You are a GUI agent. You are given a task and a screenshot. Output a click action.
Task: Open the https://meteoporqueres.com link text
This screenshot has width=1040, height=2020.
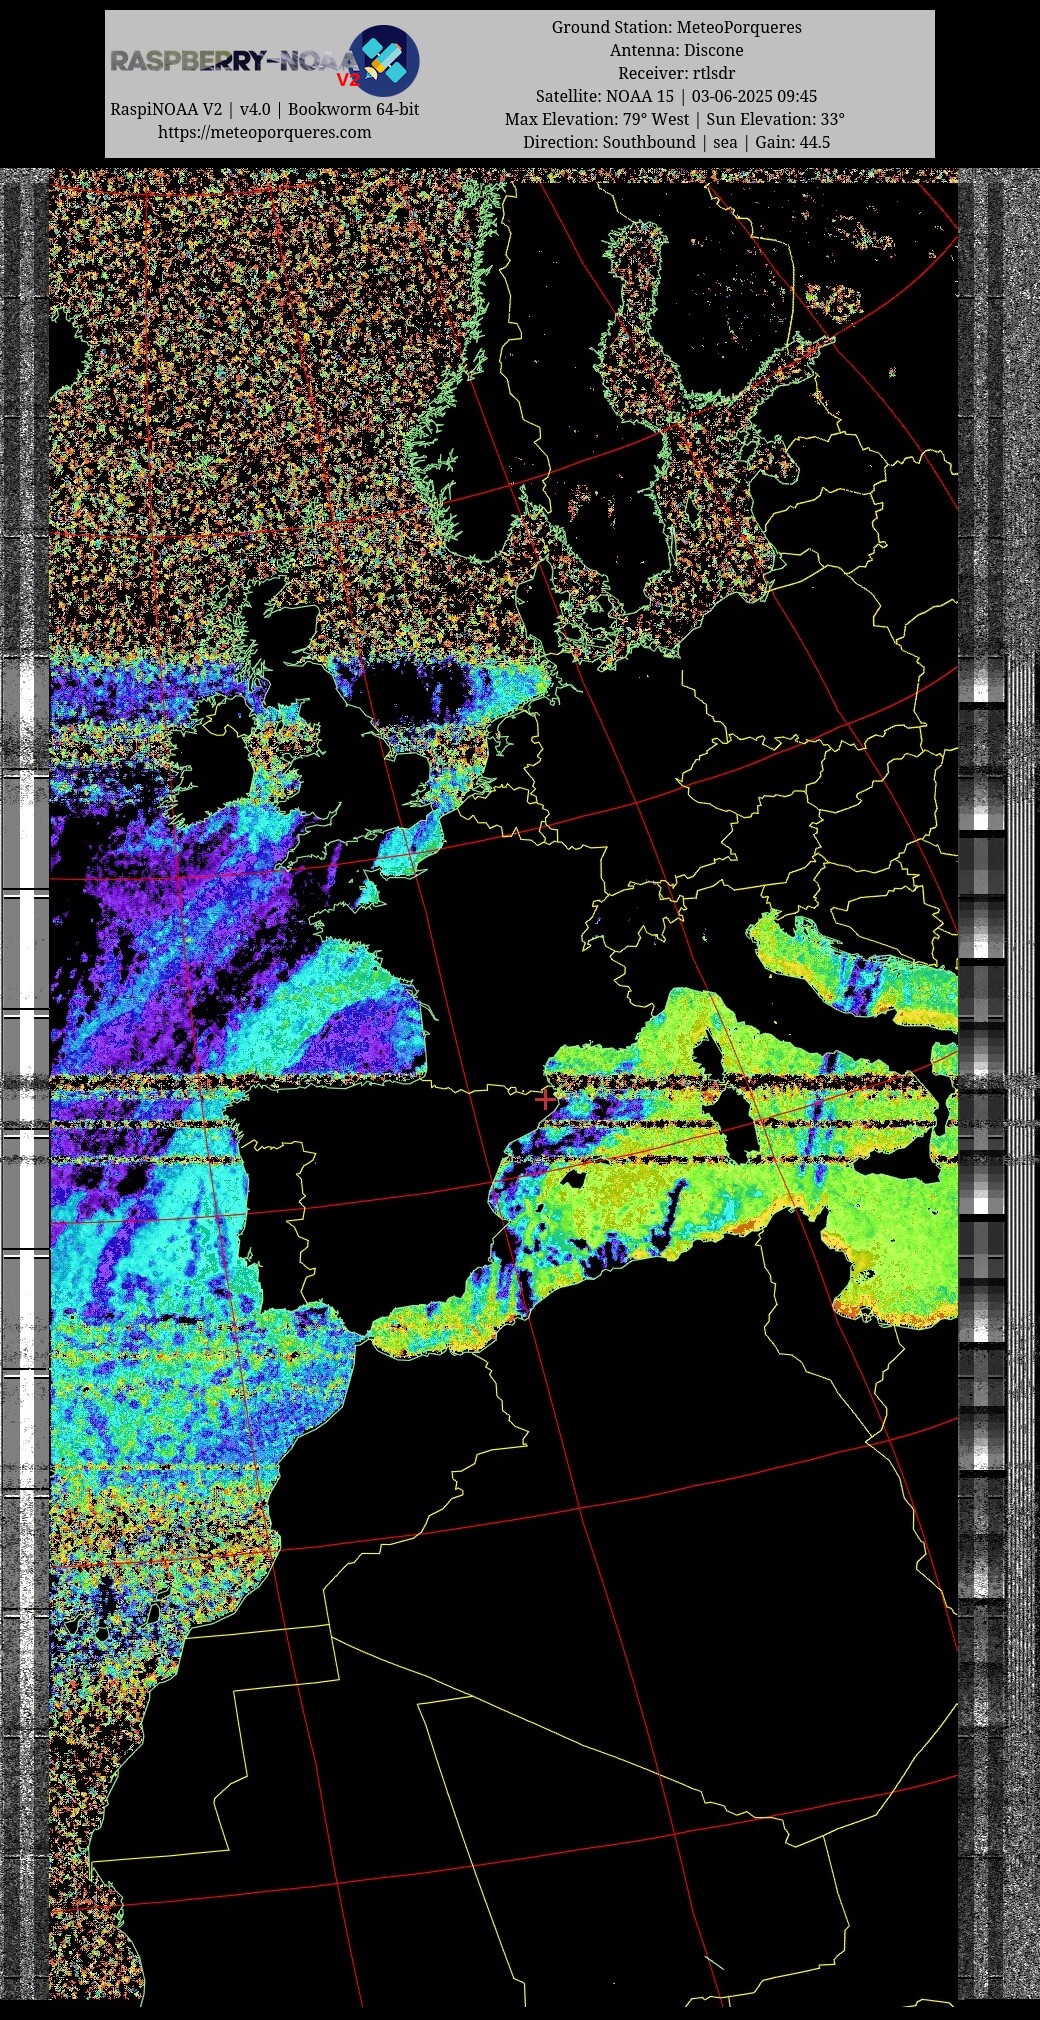tap(264, 132)
